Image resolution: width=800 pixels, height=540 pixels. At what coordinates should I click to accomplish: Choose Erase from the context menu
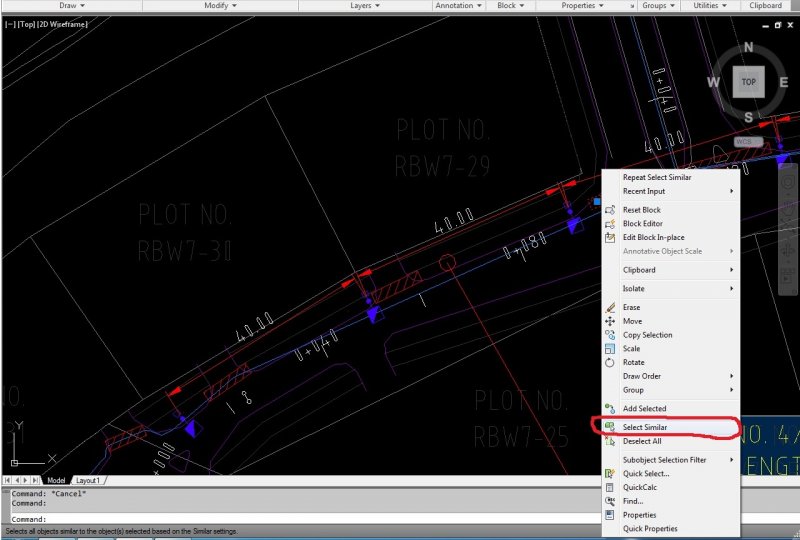pyautogui.click(x=631, y=307)
